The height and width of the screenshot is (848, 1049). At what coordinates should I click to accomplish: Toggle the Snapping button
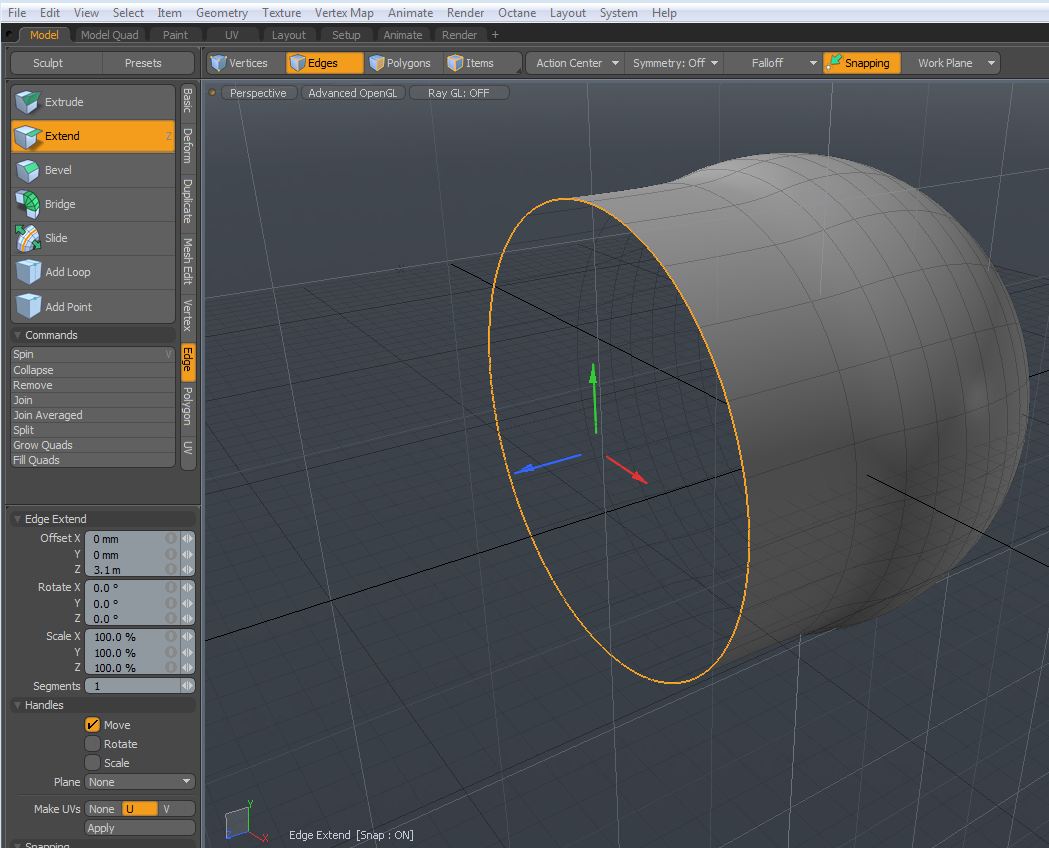(862, 63)
